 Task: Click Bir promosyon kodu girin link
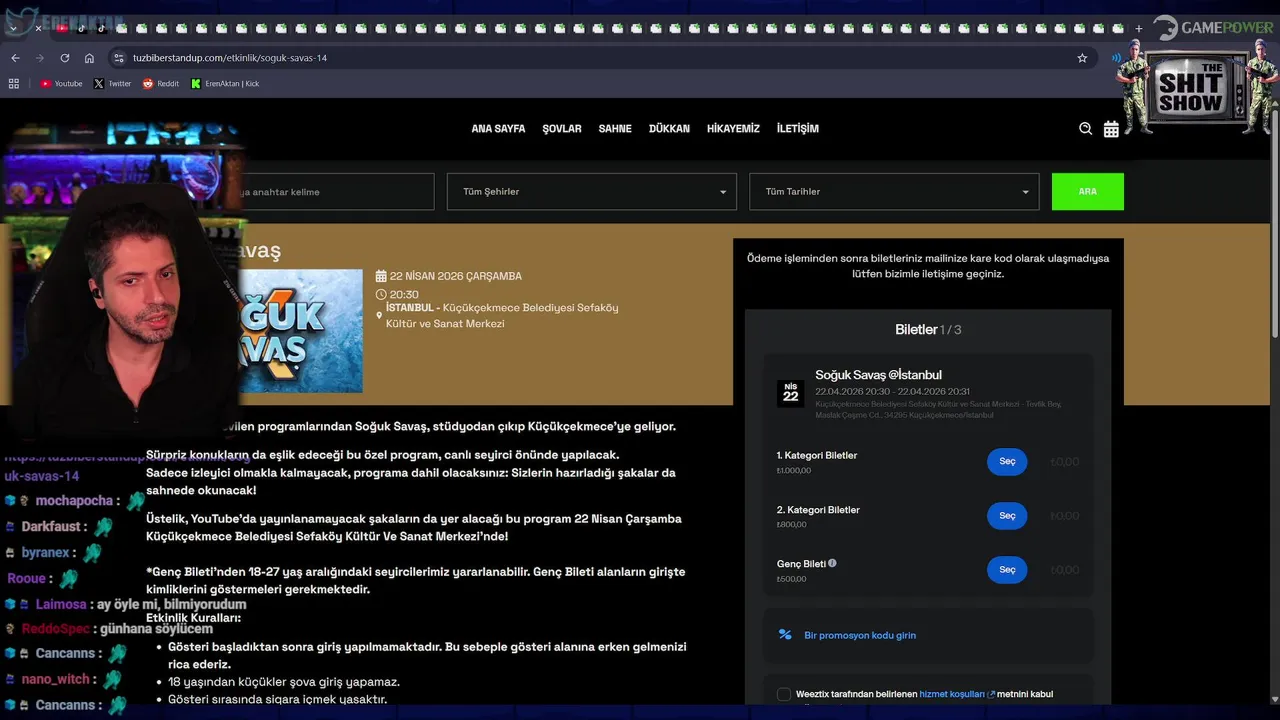tap(860, 635)
